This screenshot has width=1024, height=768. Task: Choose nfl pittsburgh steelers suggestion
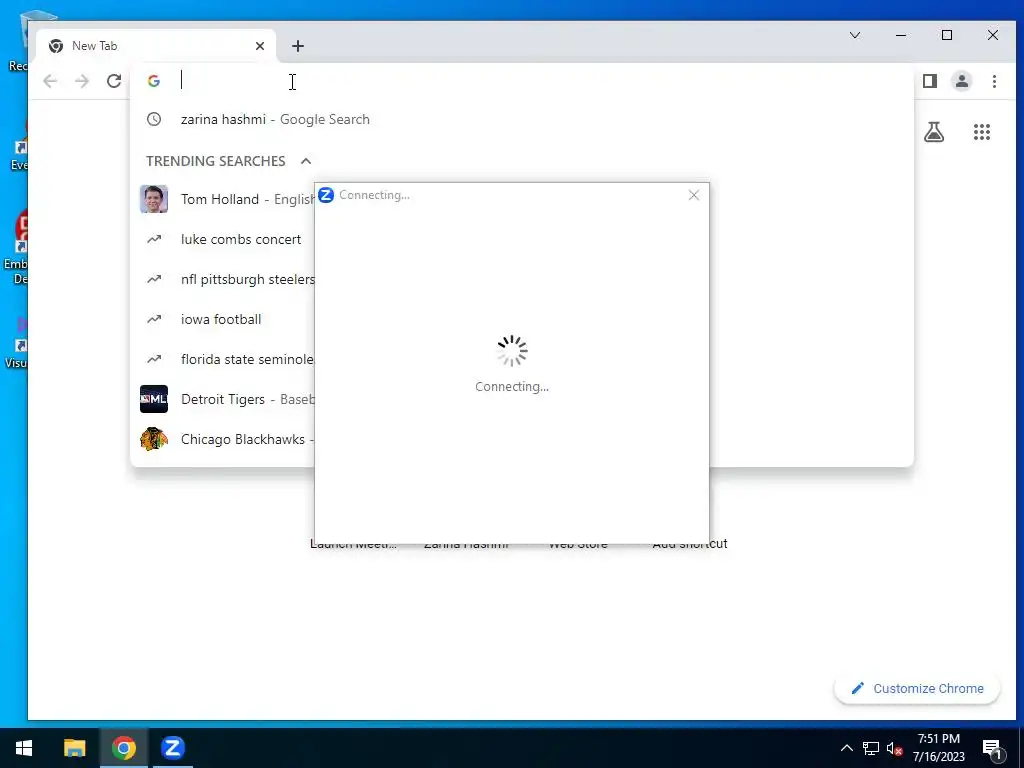coord(223,279)
